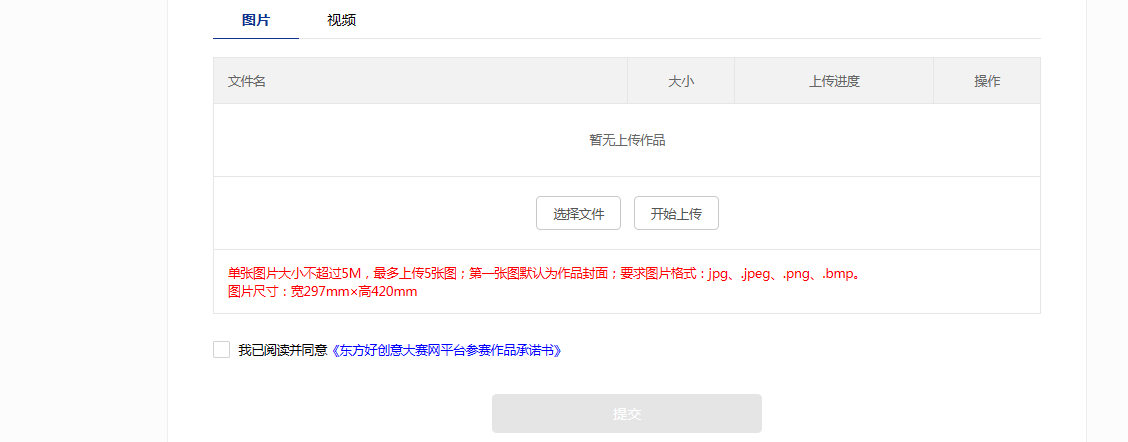Click the 大小 column header
The width and height of the screenshot is (1128, 442).
[681, 81]
